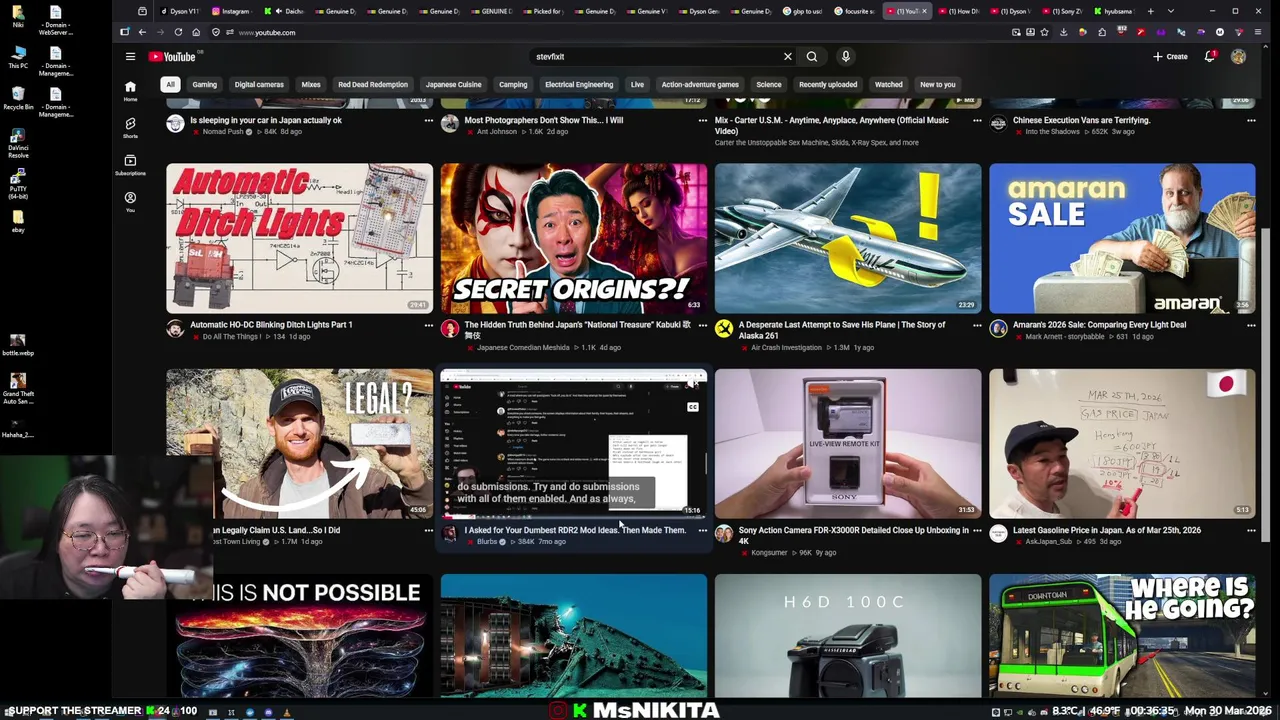The image size is (1280, 720).
Task: Select the Japanese Cuisine chip
Action: point(453,84)
